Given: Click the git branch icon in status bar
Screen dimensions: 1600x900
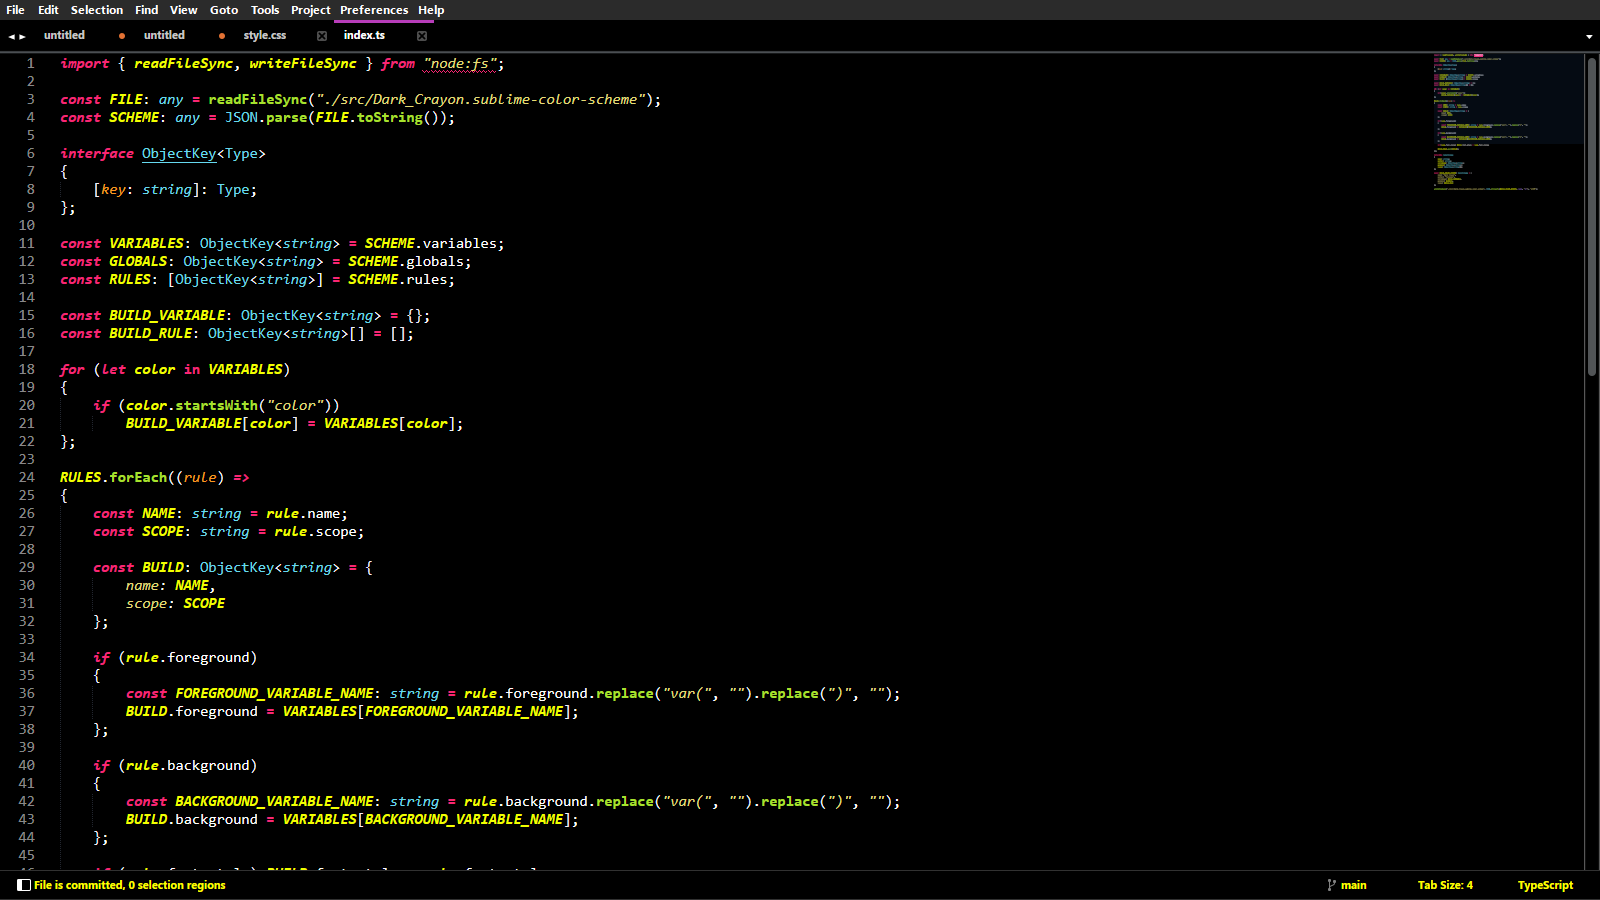Looking at the screenshot, I should pos(1331,885).
